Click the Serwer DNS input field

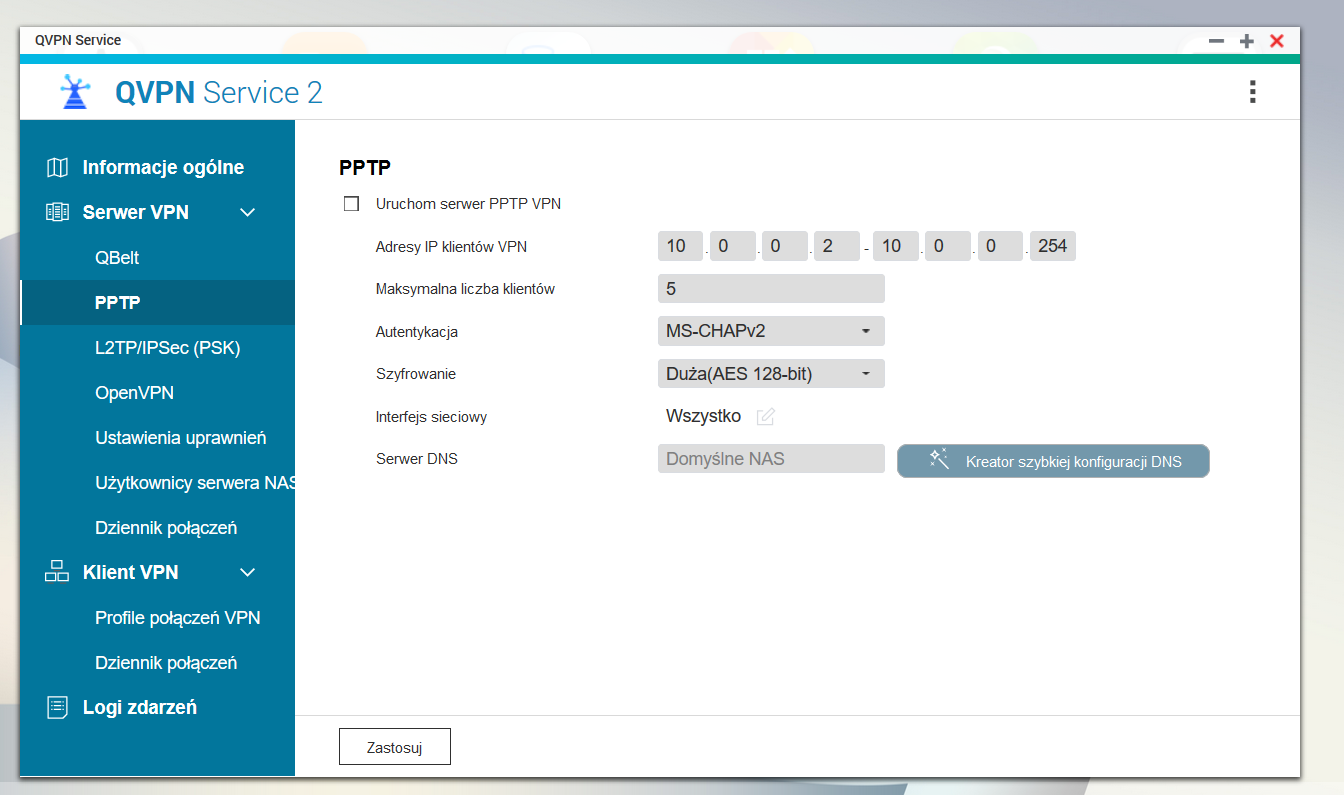point(771,459)
